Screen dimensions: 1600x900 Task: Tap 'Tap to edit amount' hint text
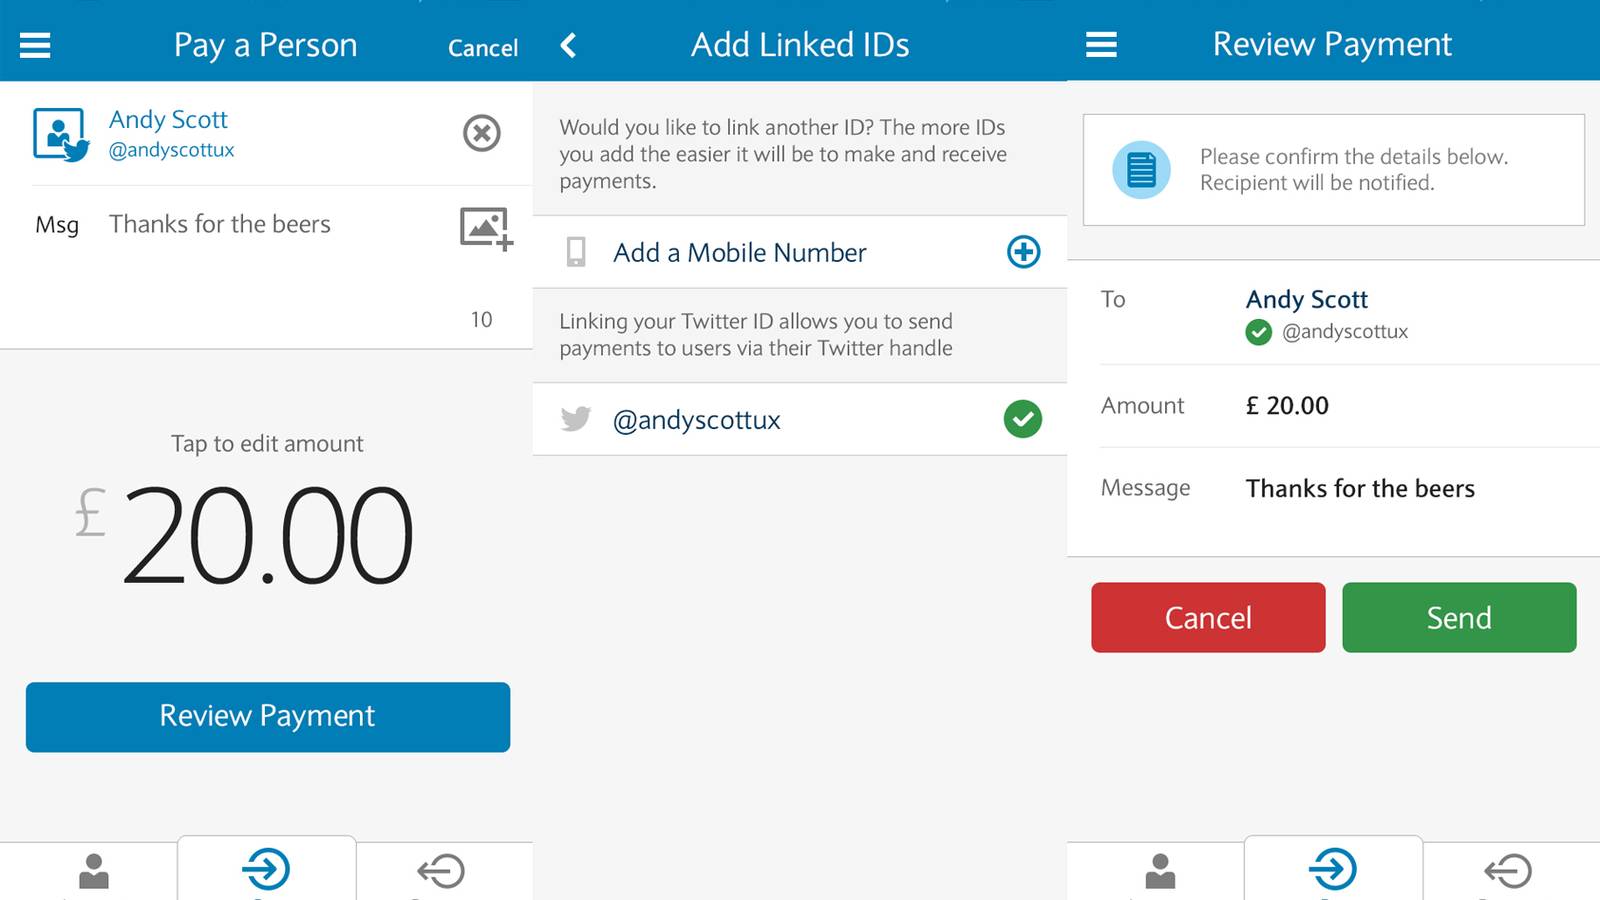pyautogui.click(x=267, y=443)
